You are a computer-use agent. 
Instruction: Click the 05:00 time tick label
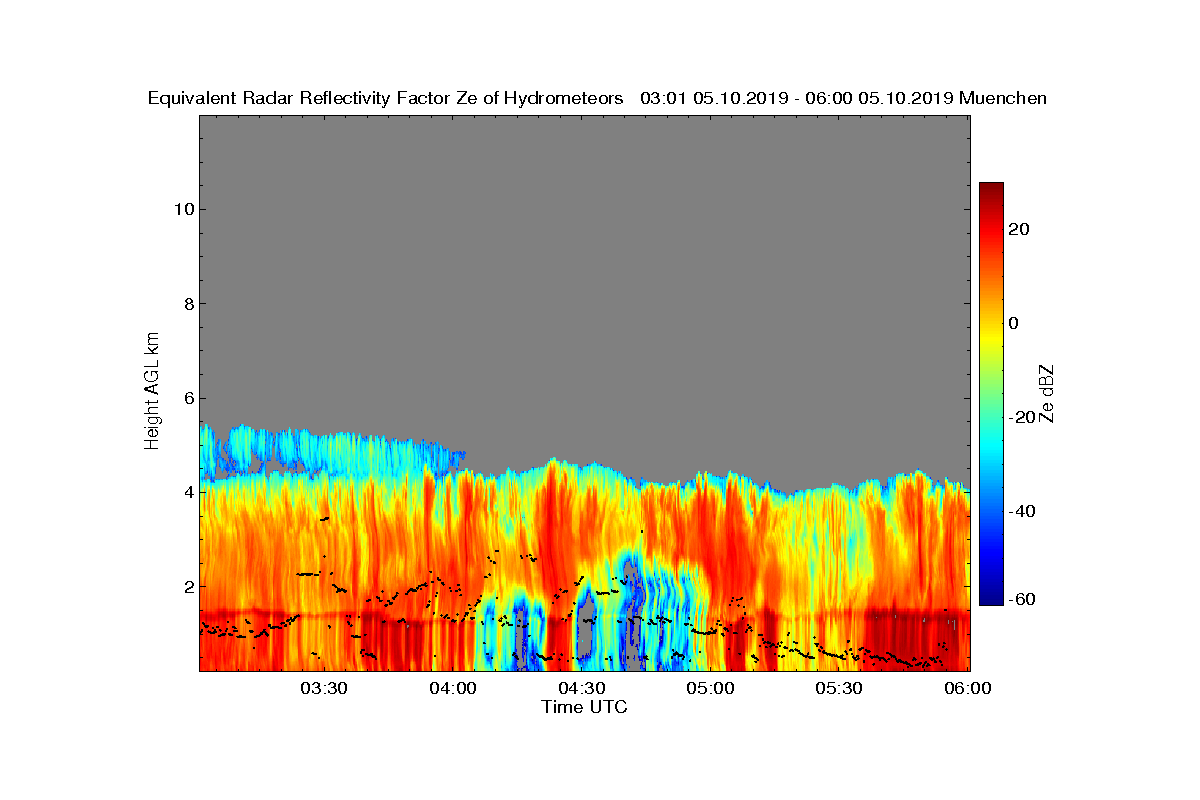pos(711,688)
